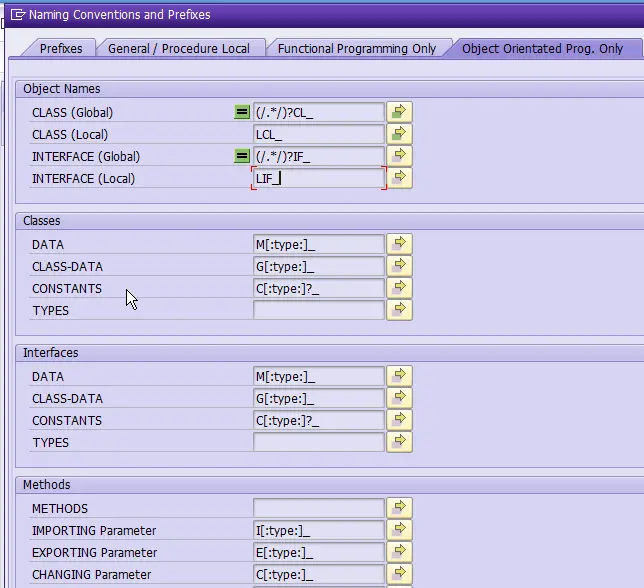
Task: Click equals selection option icon for CLASS (Global)
Action: tap(242, 112)
